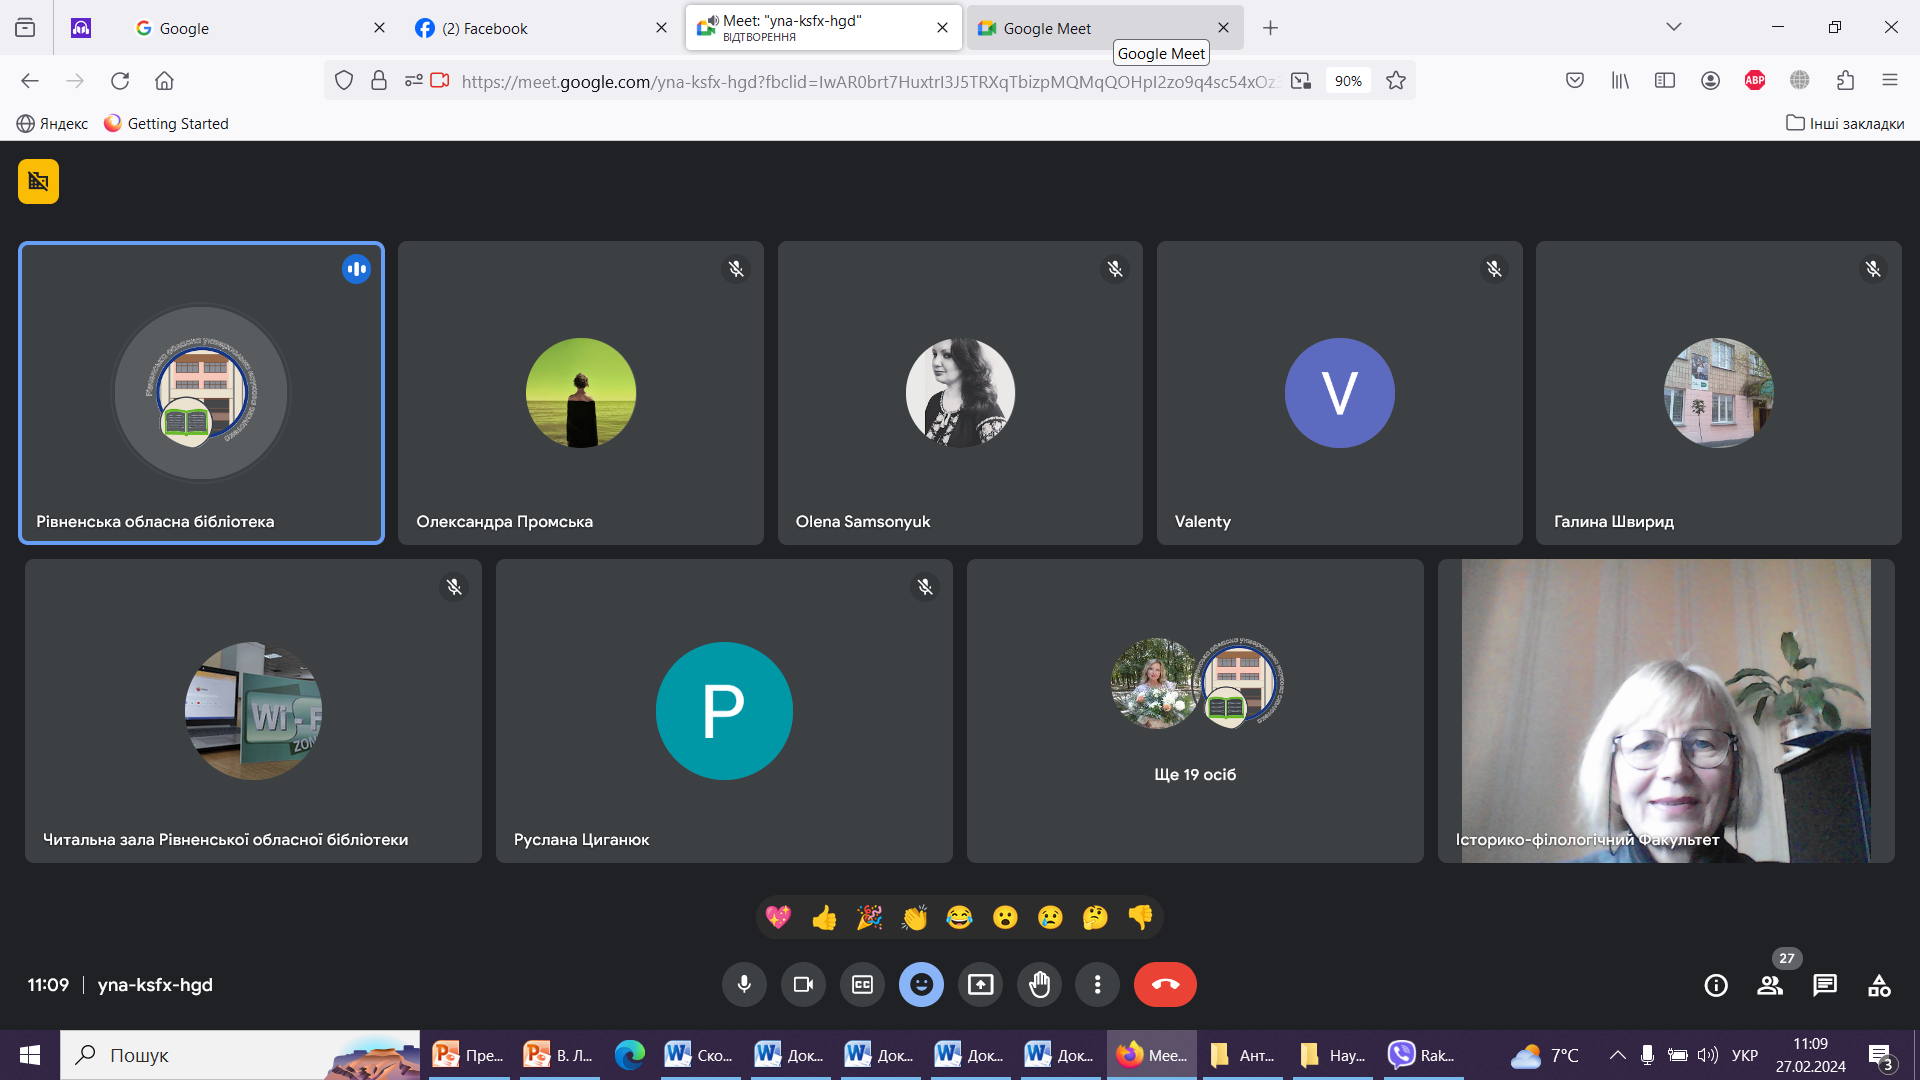
Task: Open the Windows Start menu
Action: (30, 1055)
